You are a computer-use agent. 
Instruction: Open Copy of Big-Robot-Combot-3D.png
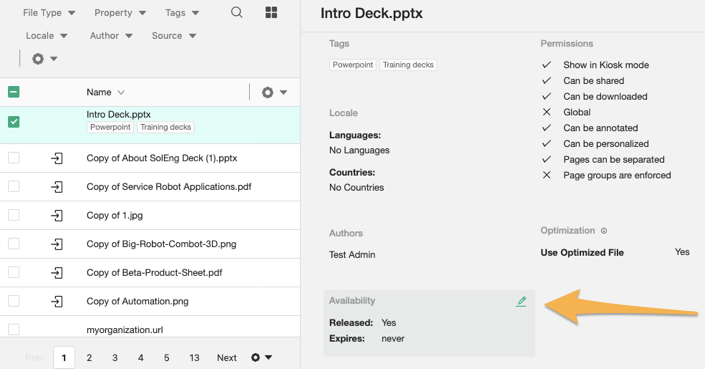(x=161, y=244)
